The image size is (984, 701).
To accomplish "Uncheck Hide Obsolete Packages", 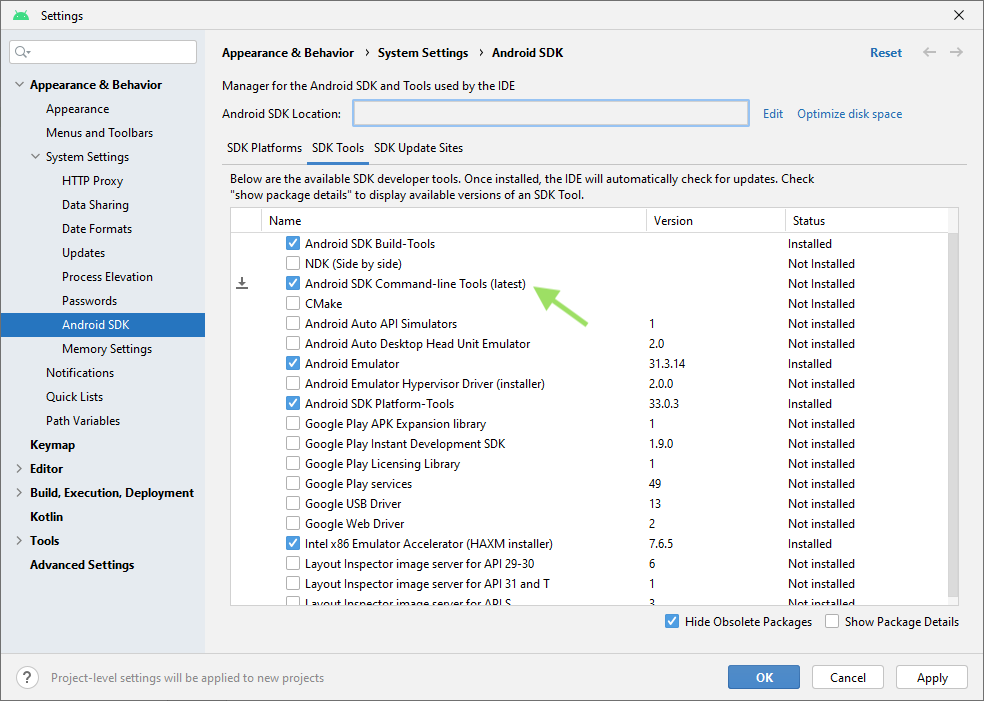I will click(x=672, y=621).
